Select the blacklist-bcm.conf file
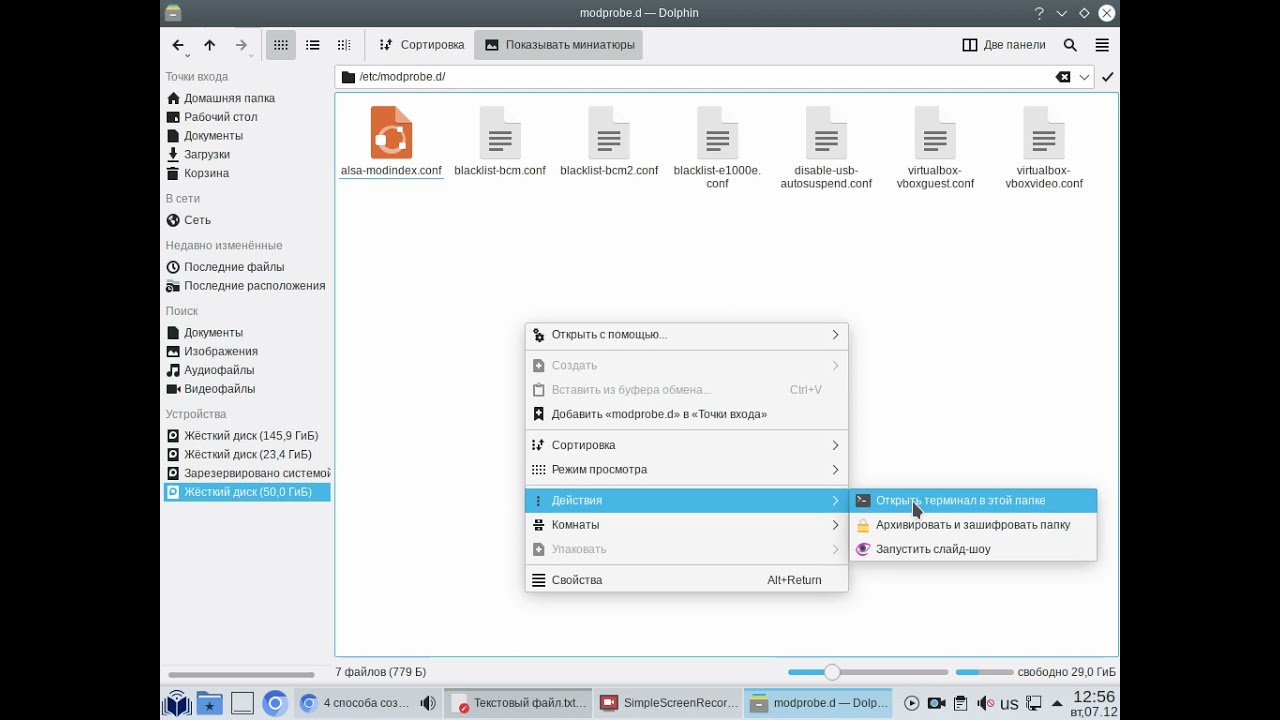This screenshot has width=1280, height=720. coord(500,142)
